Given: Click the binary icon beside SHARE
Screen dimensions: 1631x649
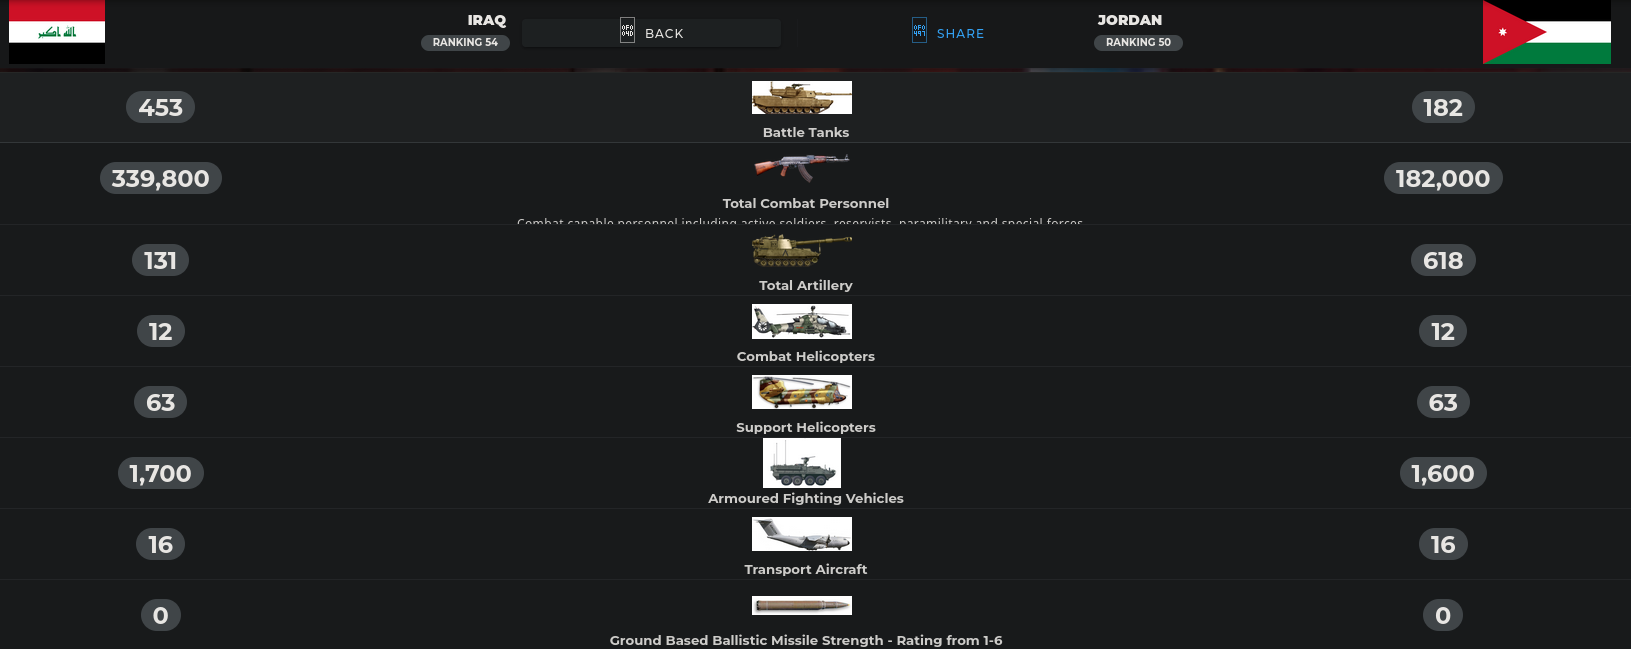Looking at the screenshot, I should pyautogui.click(x=919, y=30).
